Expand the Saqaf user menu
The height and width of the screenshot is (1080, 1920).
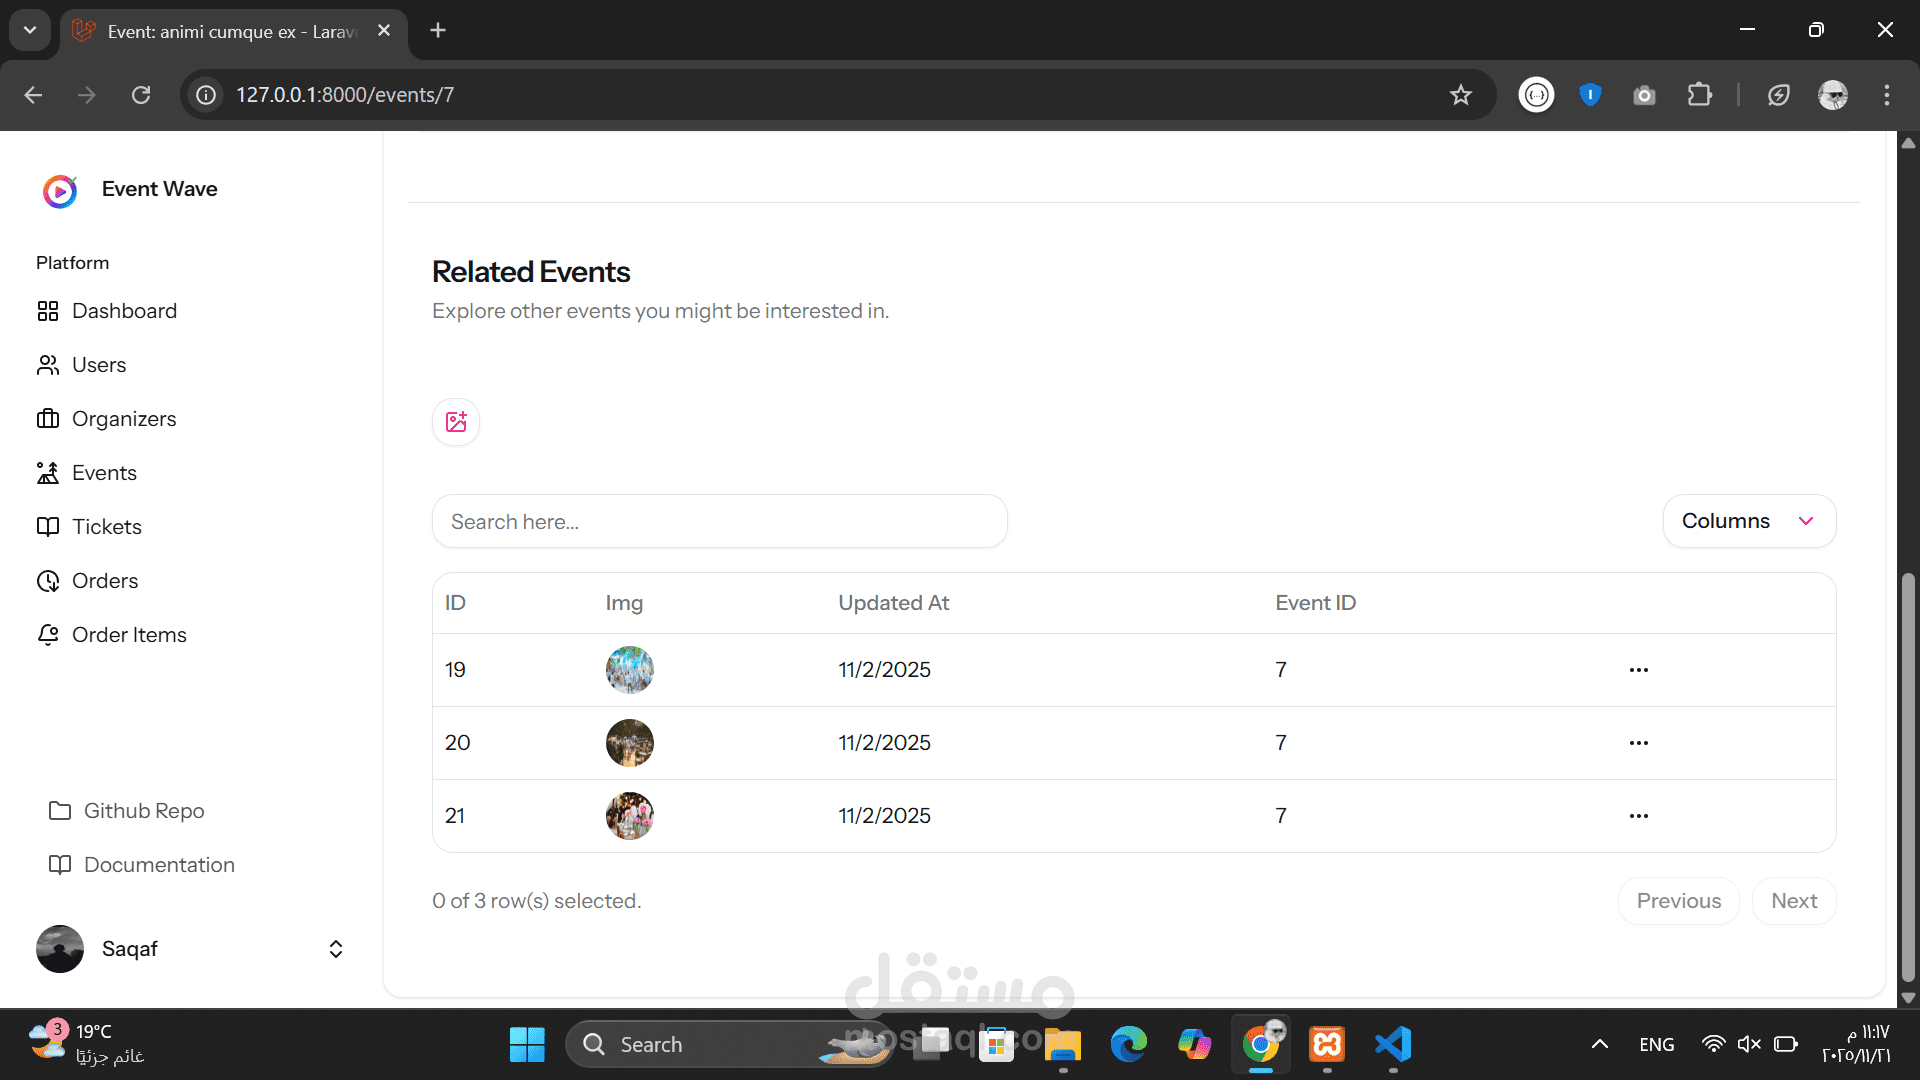pos(336,949)
